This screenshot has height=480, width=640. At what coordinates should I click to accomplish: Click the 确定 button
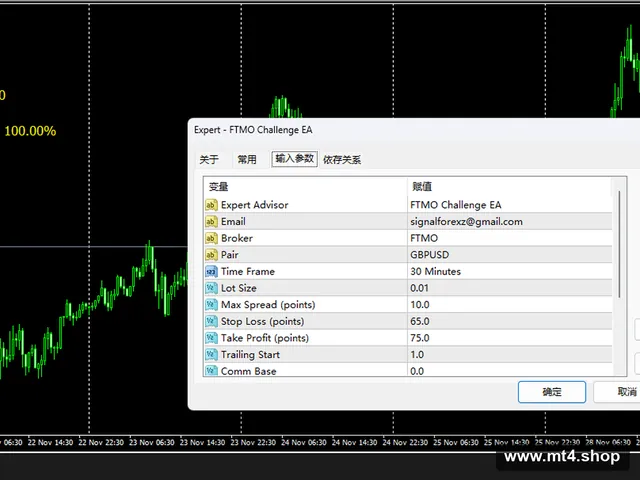coord(552,392)
